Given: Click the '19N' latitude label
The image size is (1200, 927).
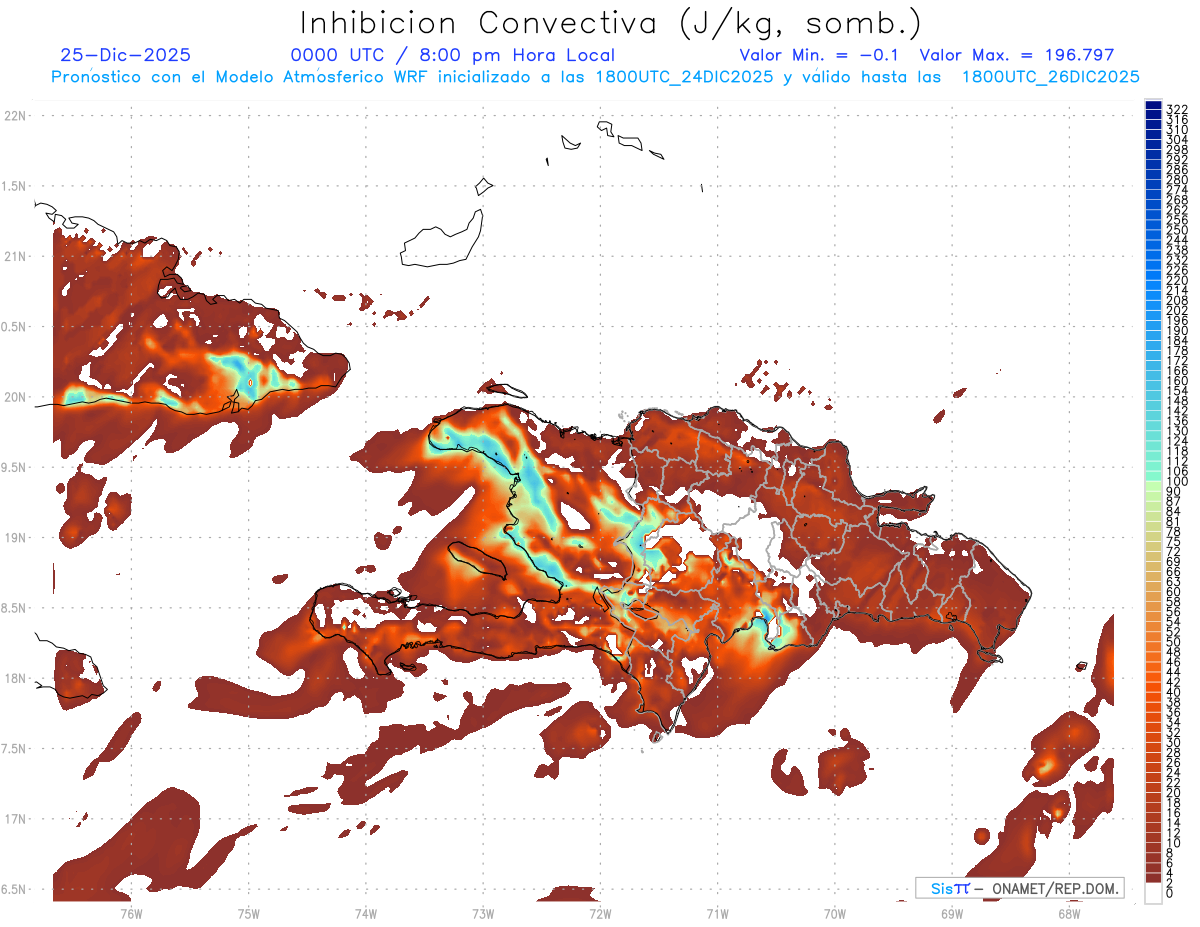Looking at the screenshot, I should pos(15,538).
